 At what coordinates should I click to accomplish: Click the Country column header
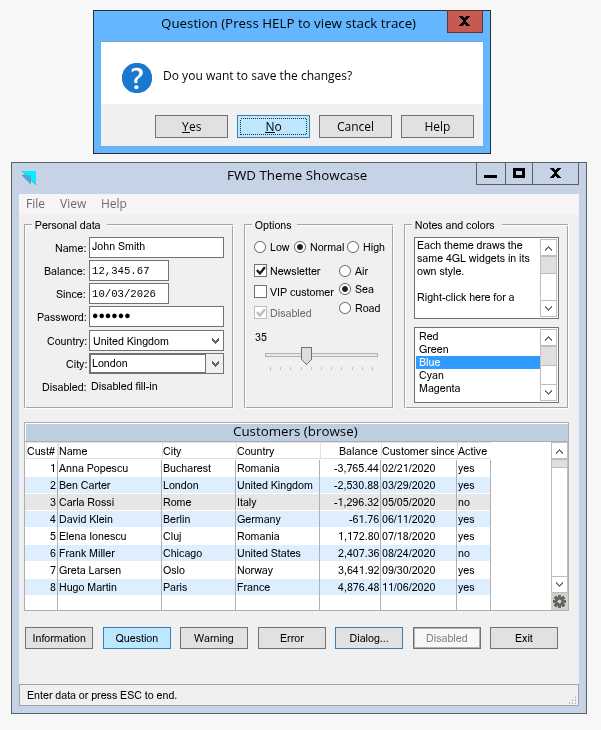click(277, 451)
